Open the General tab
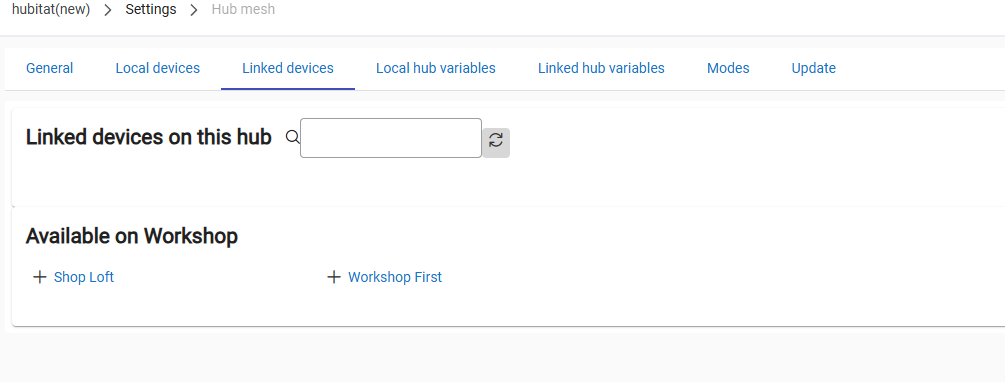The width and height of the screenshot is (1005, 382). [x=49, y=68]
